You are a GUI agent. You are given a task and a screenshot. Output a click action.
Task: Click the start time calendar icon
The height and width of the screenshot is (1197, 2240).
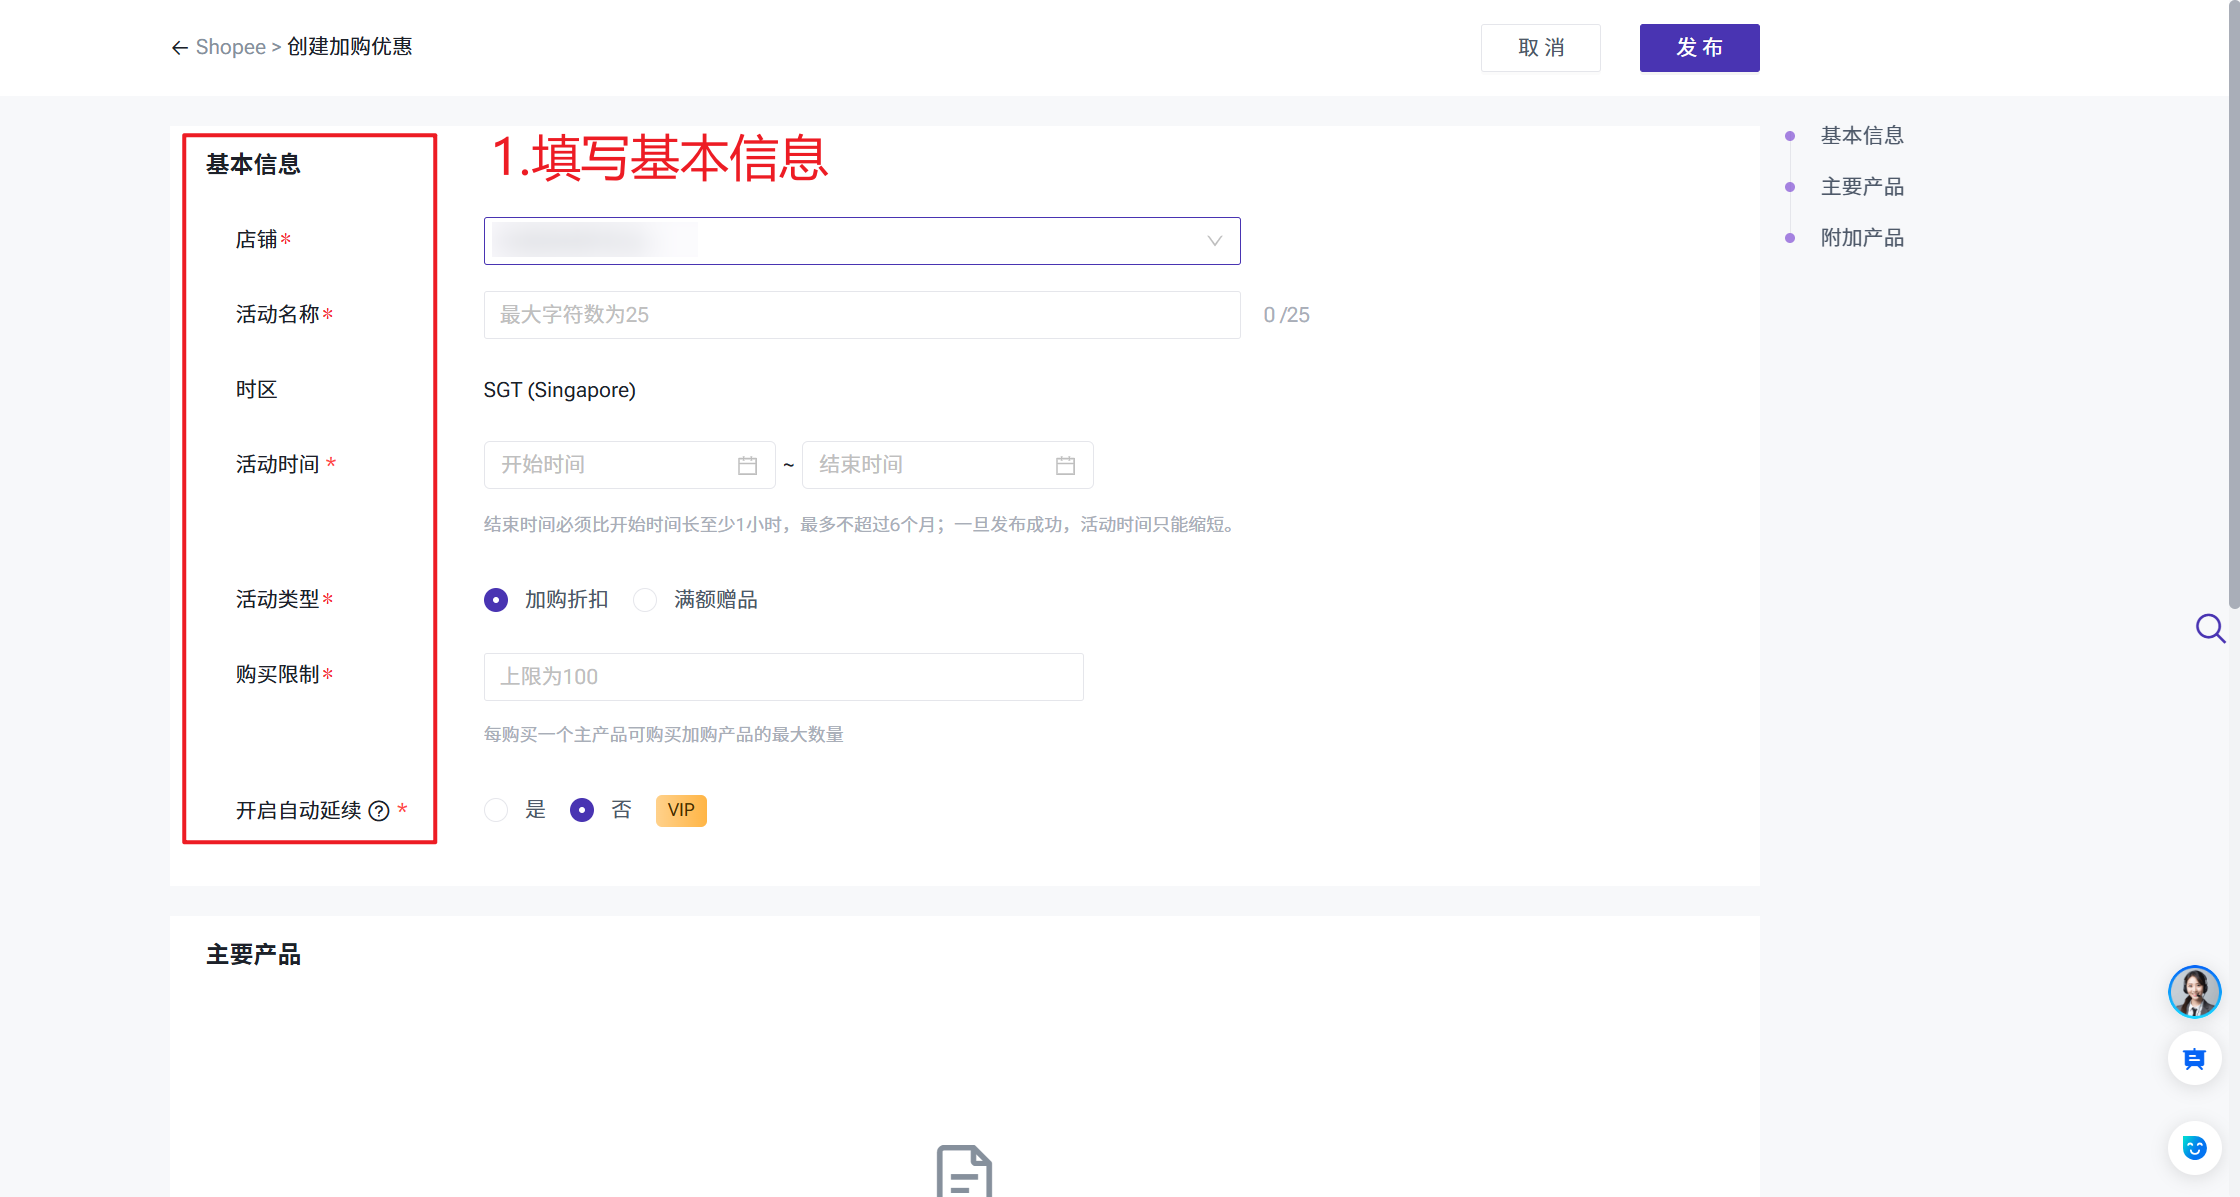click(x=747, y=466)
